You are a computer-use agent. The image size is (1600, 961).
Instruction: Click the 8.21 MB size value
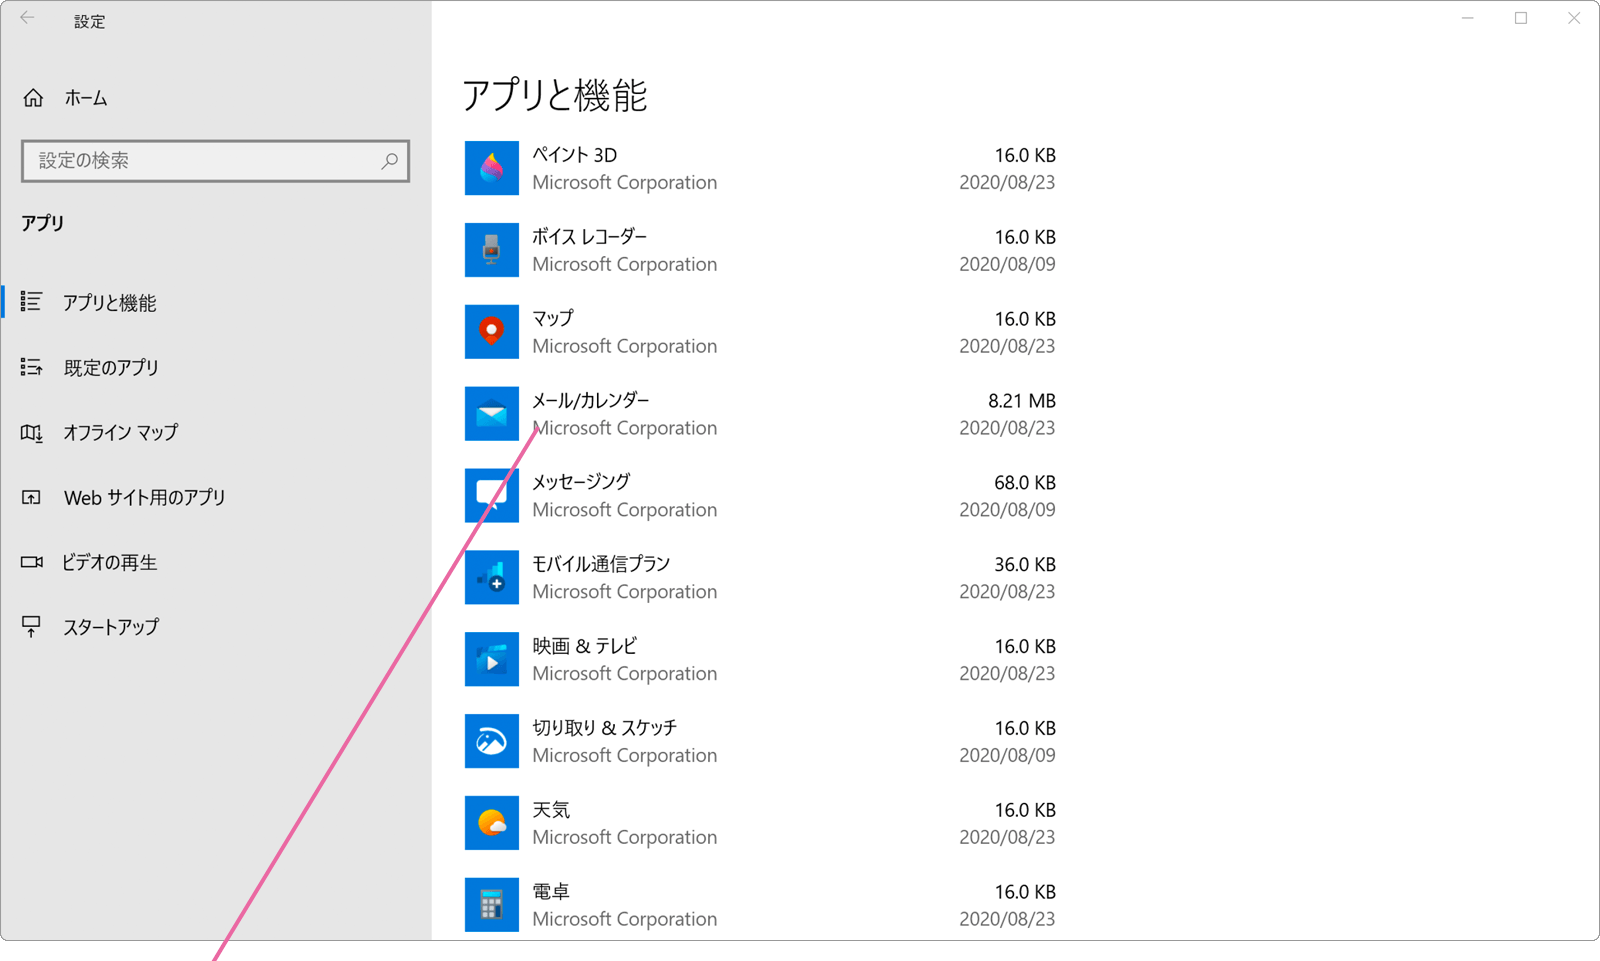(1022, 401)
